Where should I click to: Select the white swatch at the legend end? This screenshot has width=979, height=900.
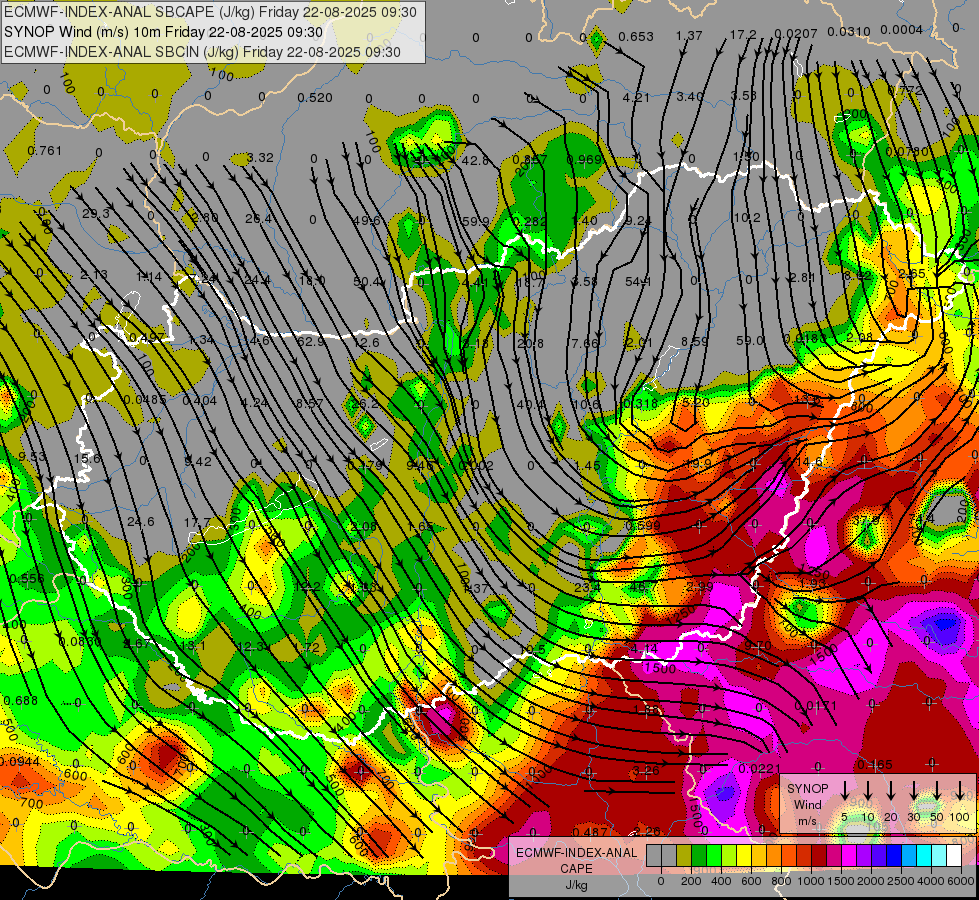click(x=953, y=856)
